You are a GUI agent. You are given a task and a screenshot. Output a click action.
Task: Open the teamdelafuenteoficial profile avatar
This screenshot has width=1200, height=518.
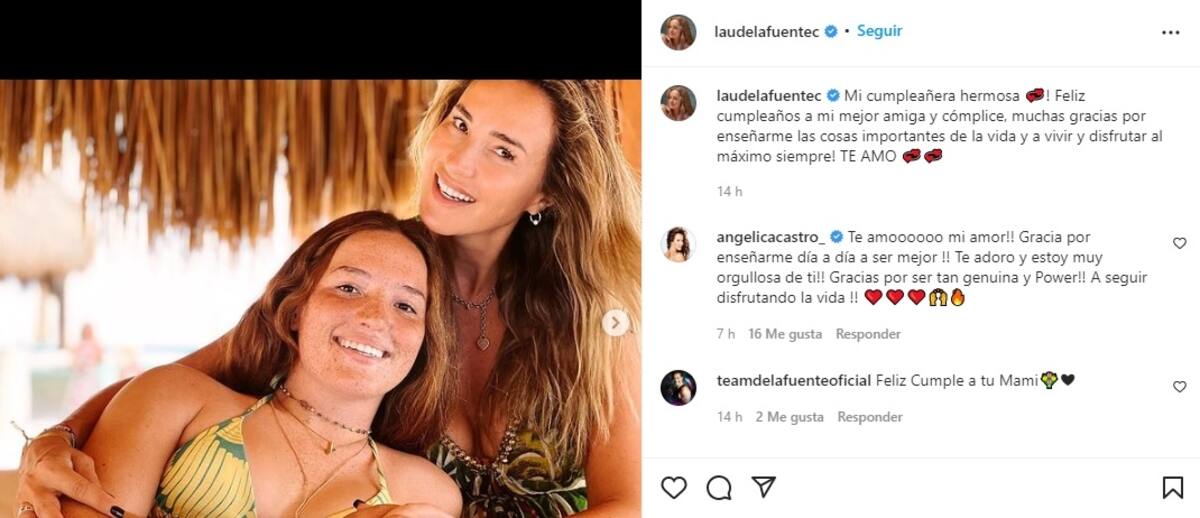[678, 387]
